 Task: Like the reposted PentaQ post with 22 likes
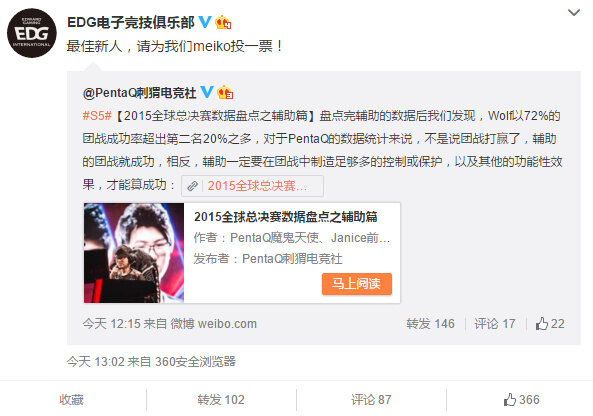coord(550,324)
